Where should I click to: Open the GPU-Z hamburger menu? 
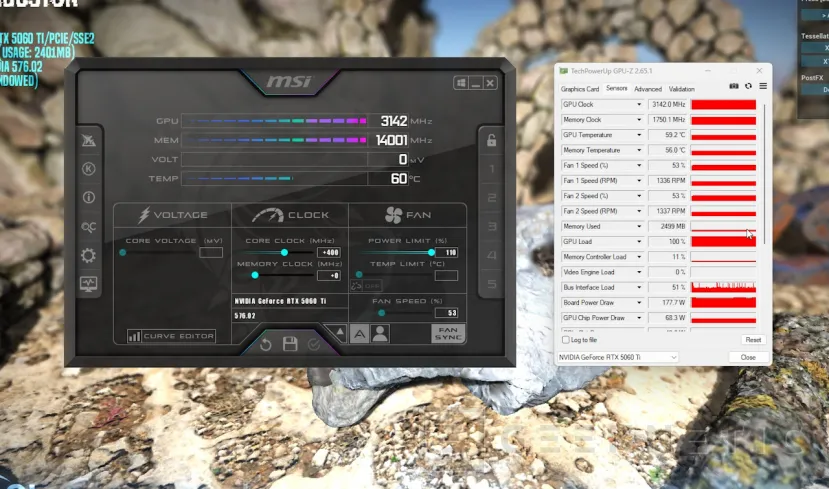coord(763,86)
